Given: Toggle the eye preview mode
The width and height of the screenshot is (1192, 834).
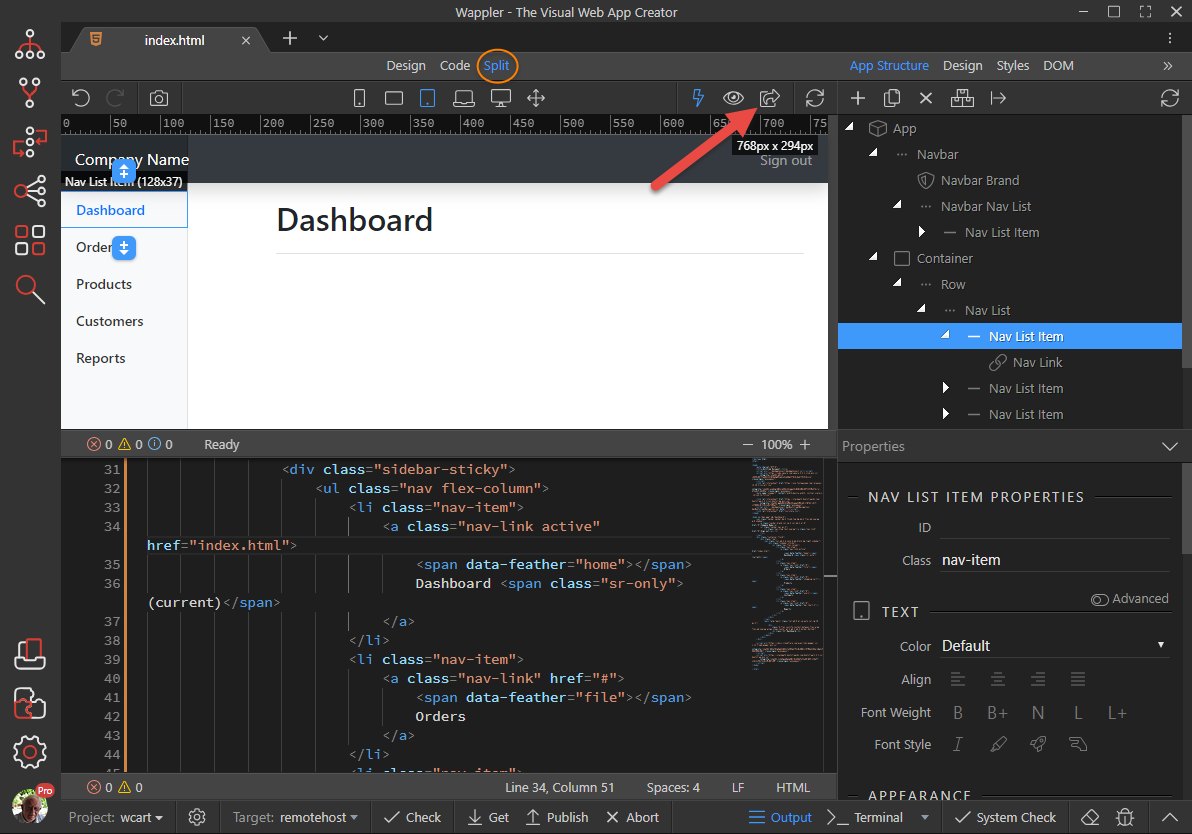Looking at the screenshot, I should point(733,97).
